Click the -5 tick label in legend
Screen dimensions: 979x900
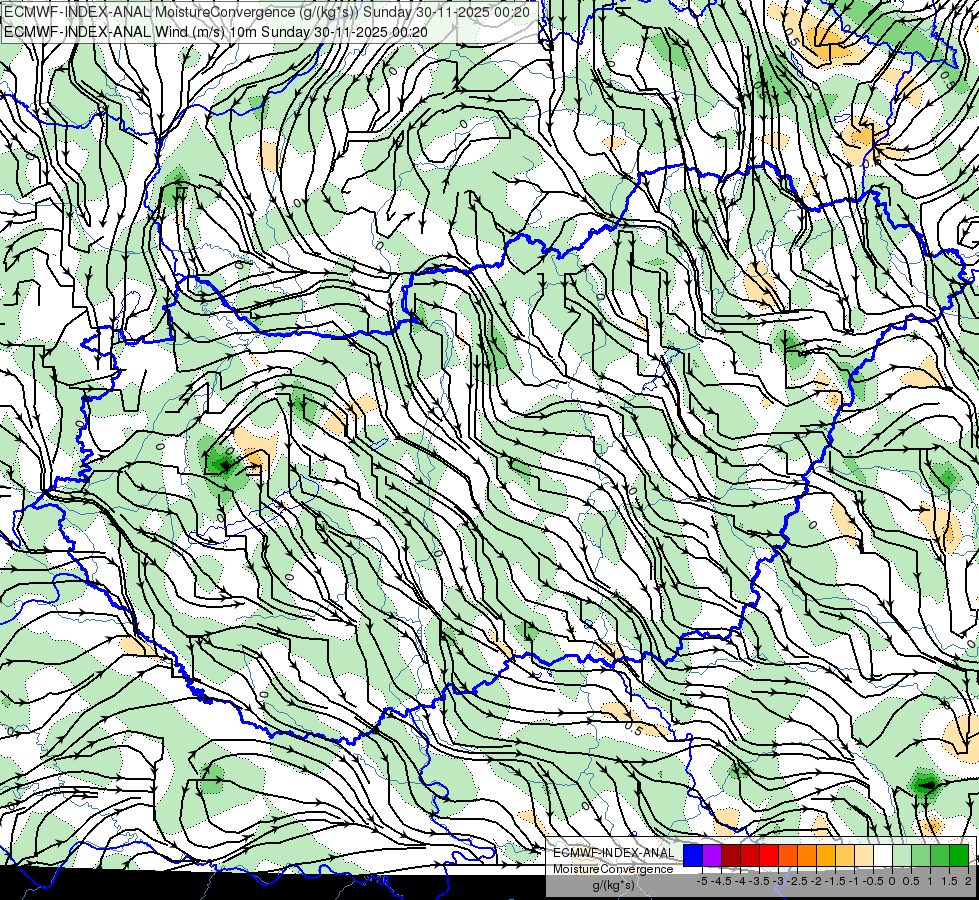(702, 881)
